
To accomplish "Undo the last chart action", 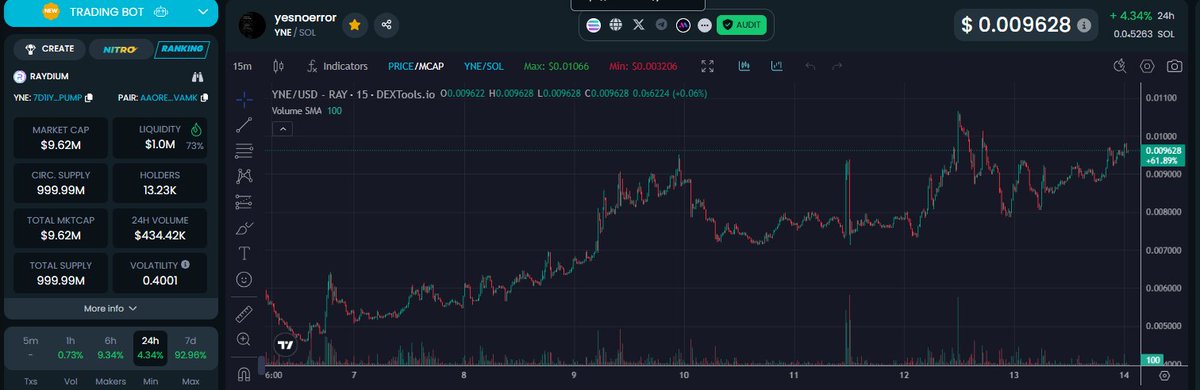I will coord(811,66).
